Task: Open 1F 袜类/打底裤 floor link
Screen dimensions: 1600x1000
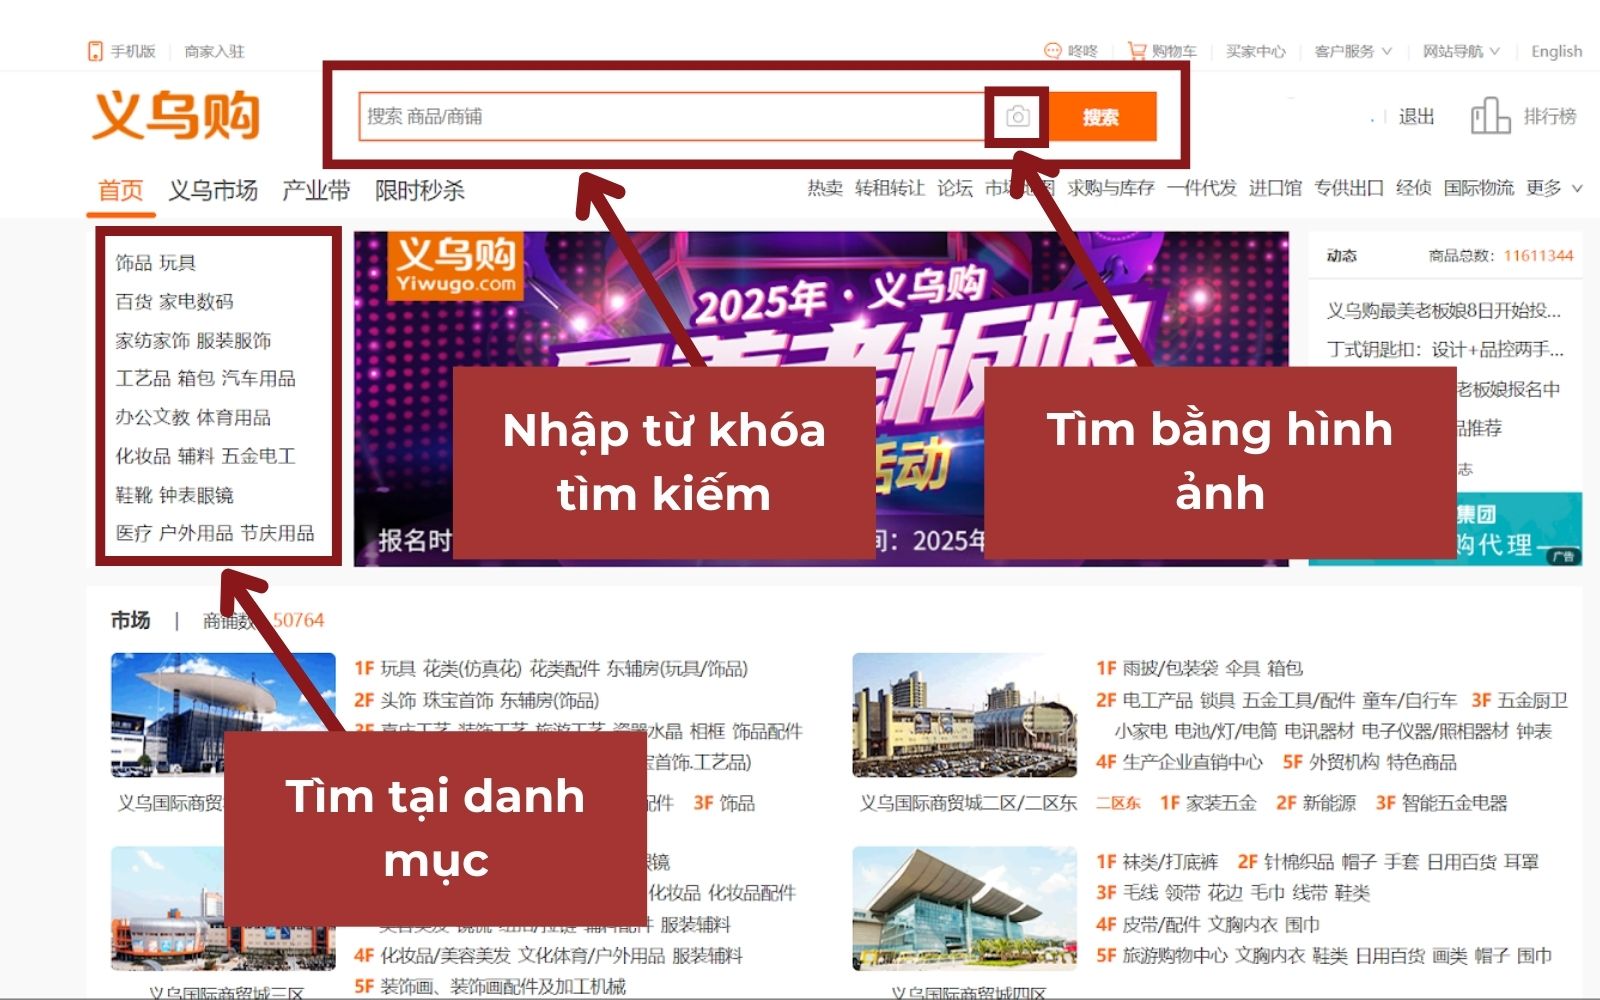Action: [x=1157, y=862]
